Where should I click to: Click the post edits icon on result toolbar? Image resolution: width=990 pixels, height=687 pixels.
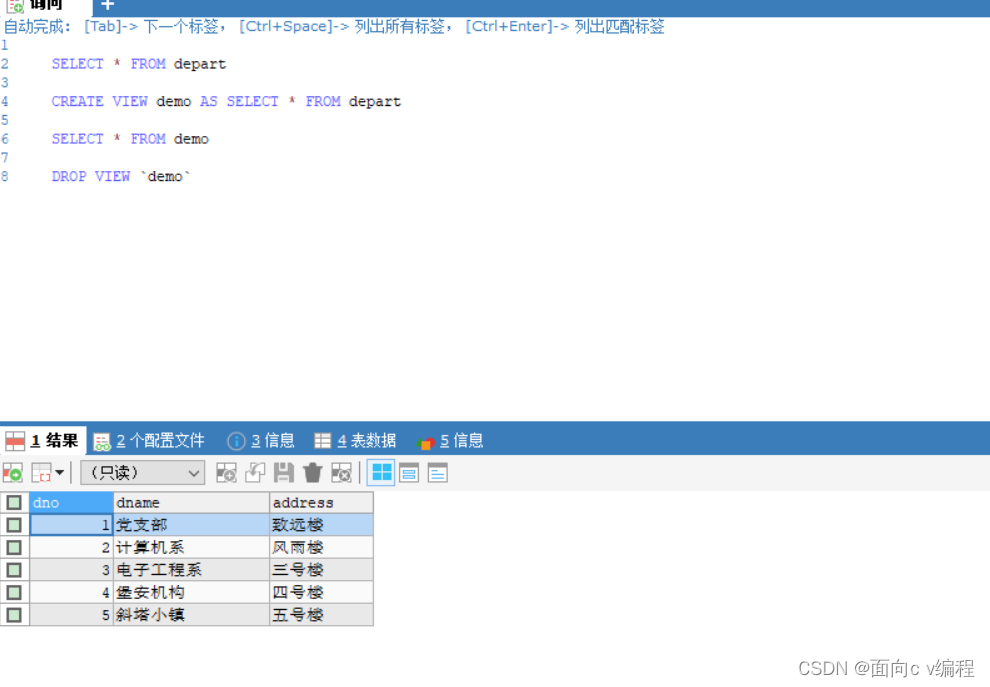[x=252, y=473]
